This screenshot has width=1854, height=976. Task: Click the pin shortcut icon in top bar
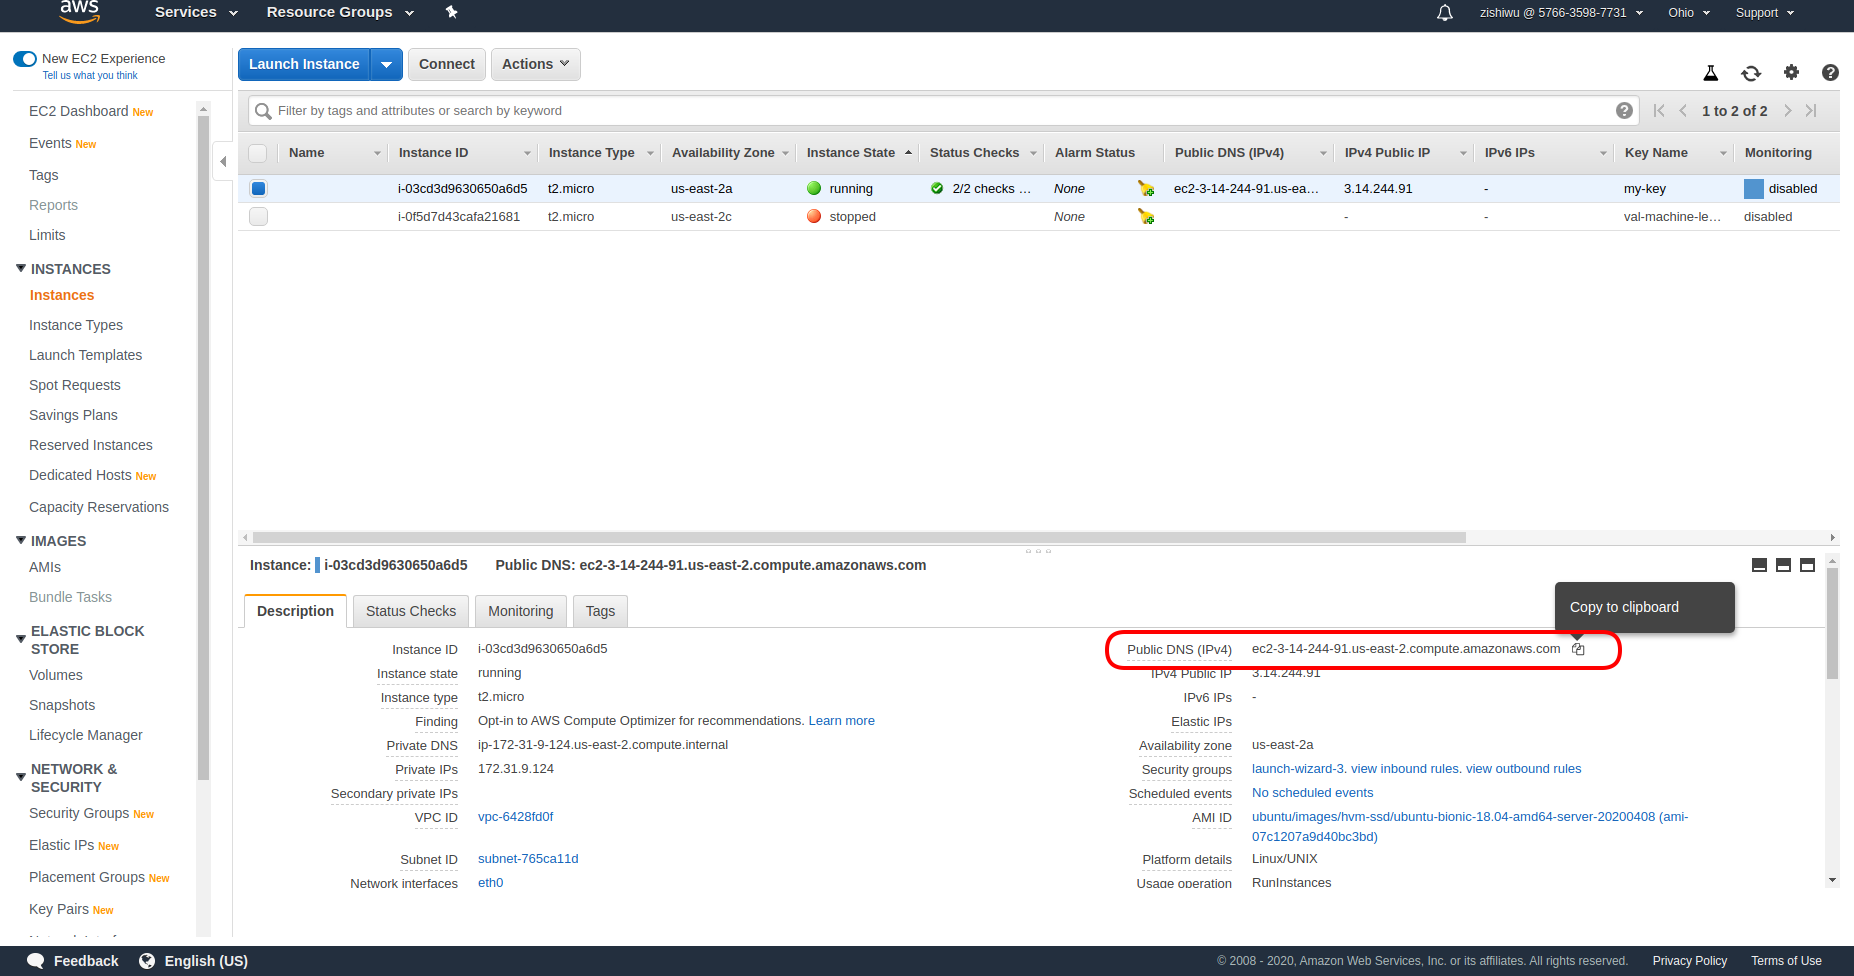(451, 12)
